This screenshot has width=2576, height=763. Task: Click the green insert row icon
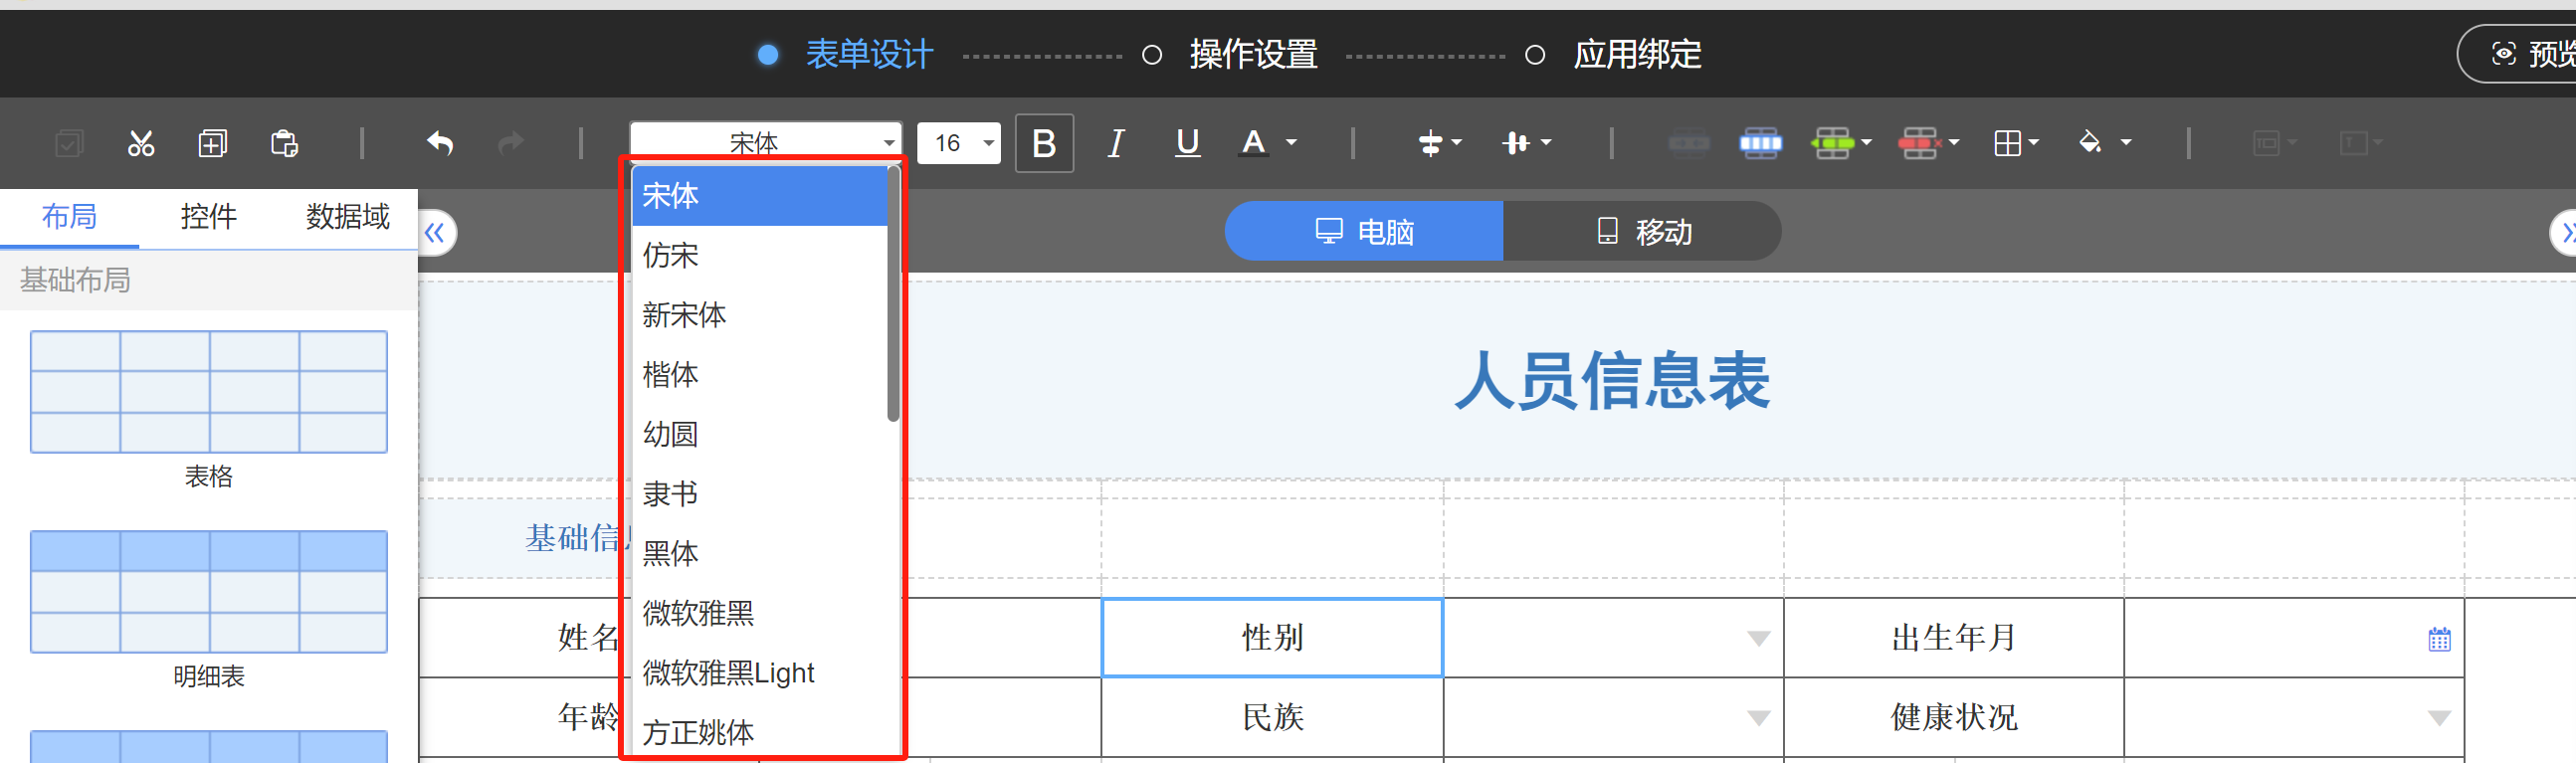[1832, 144]
